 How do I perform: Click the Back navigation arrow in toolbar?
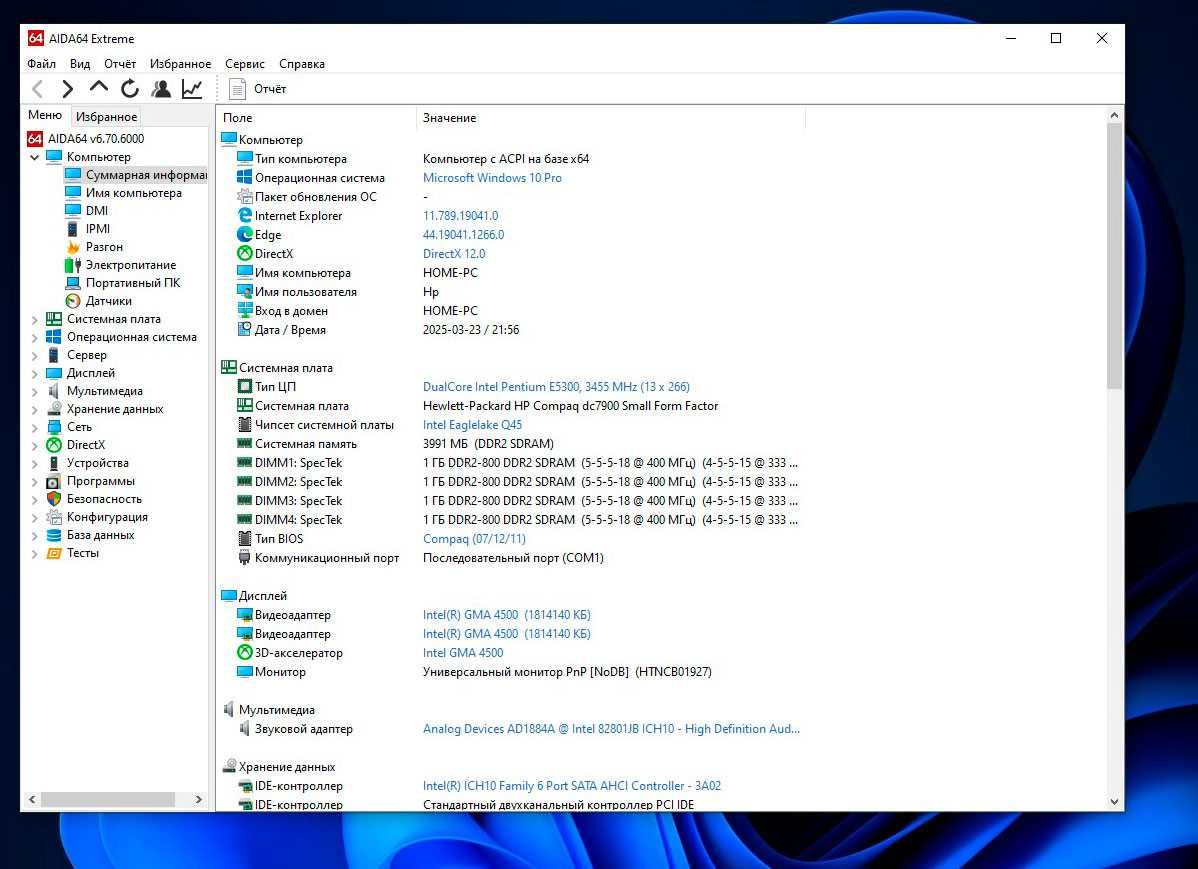[37, 89]
